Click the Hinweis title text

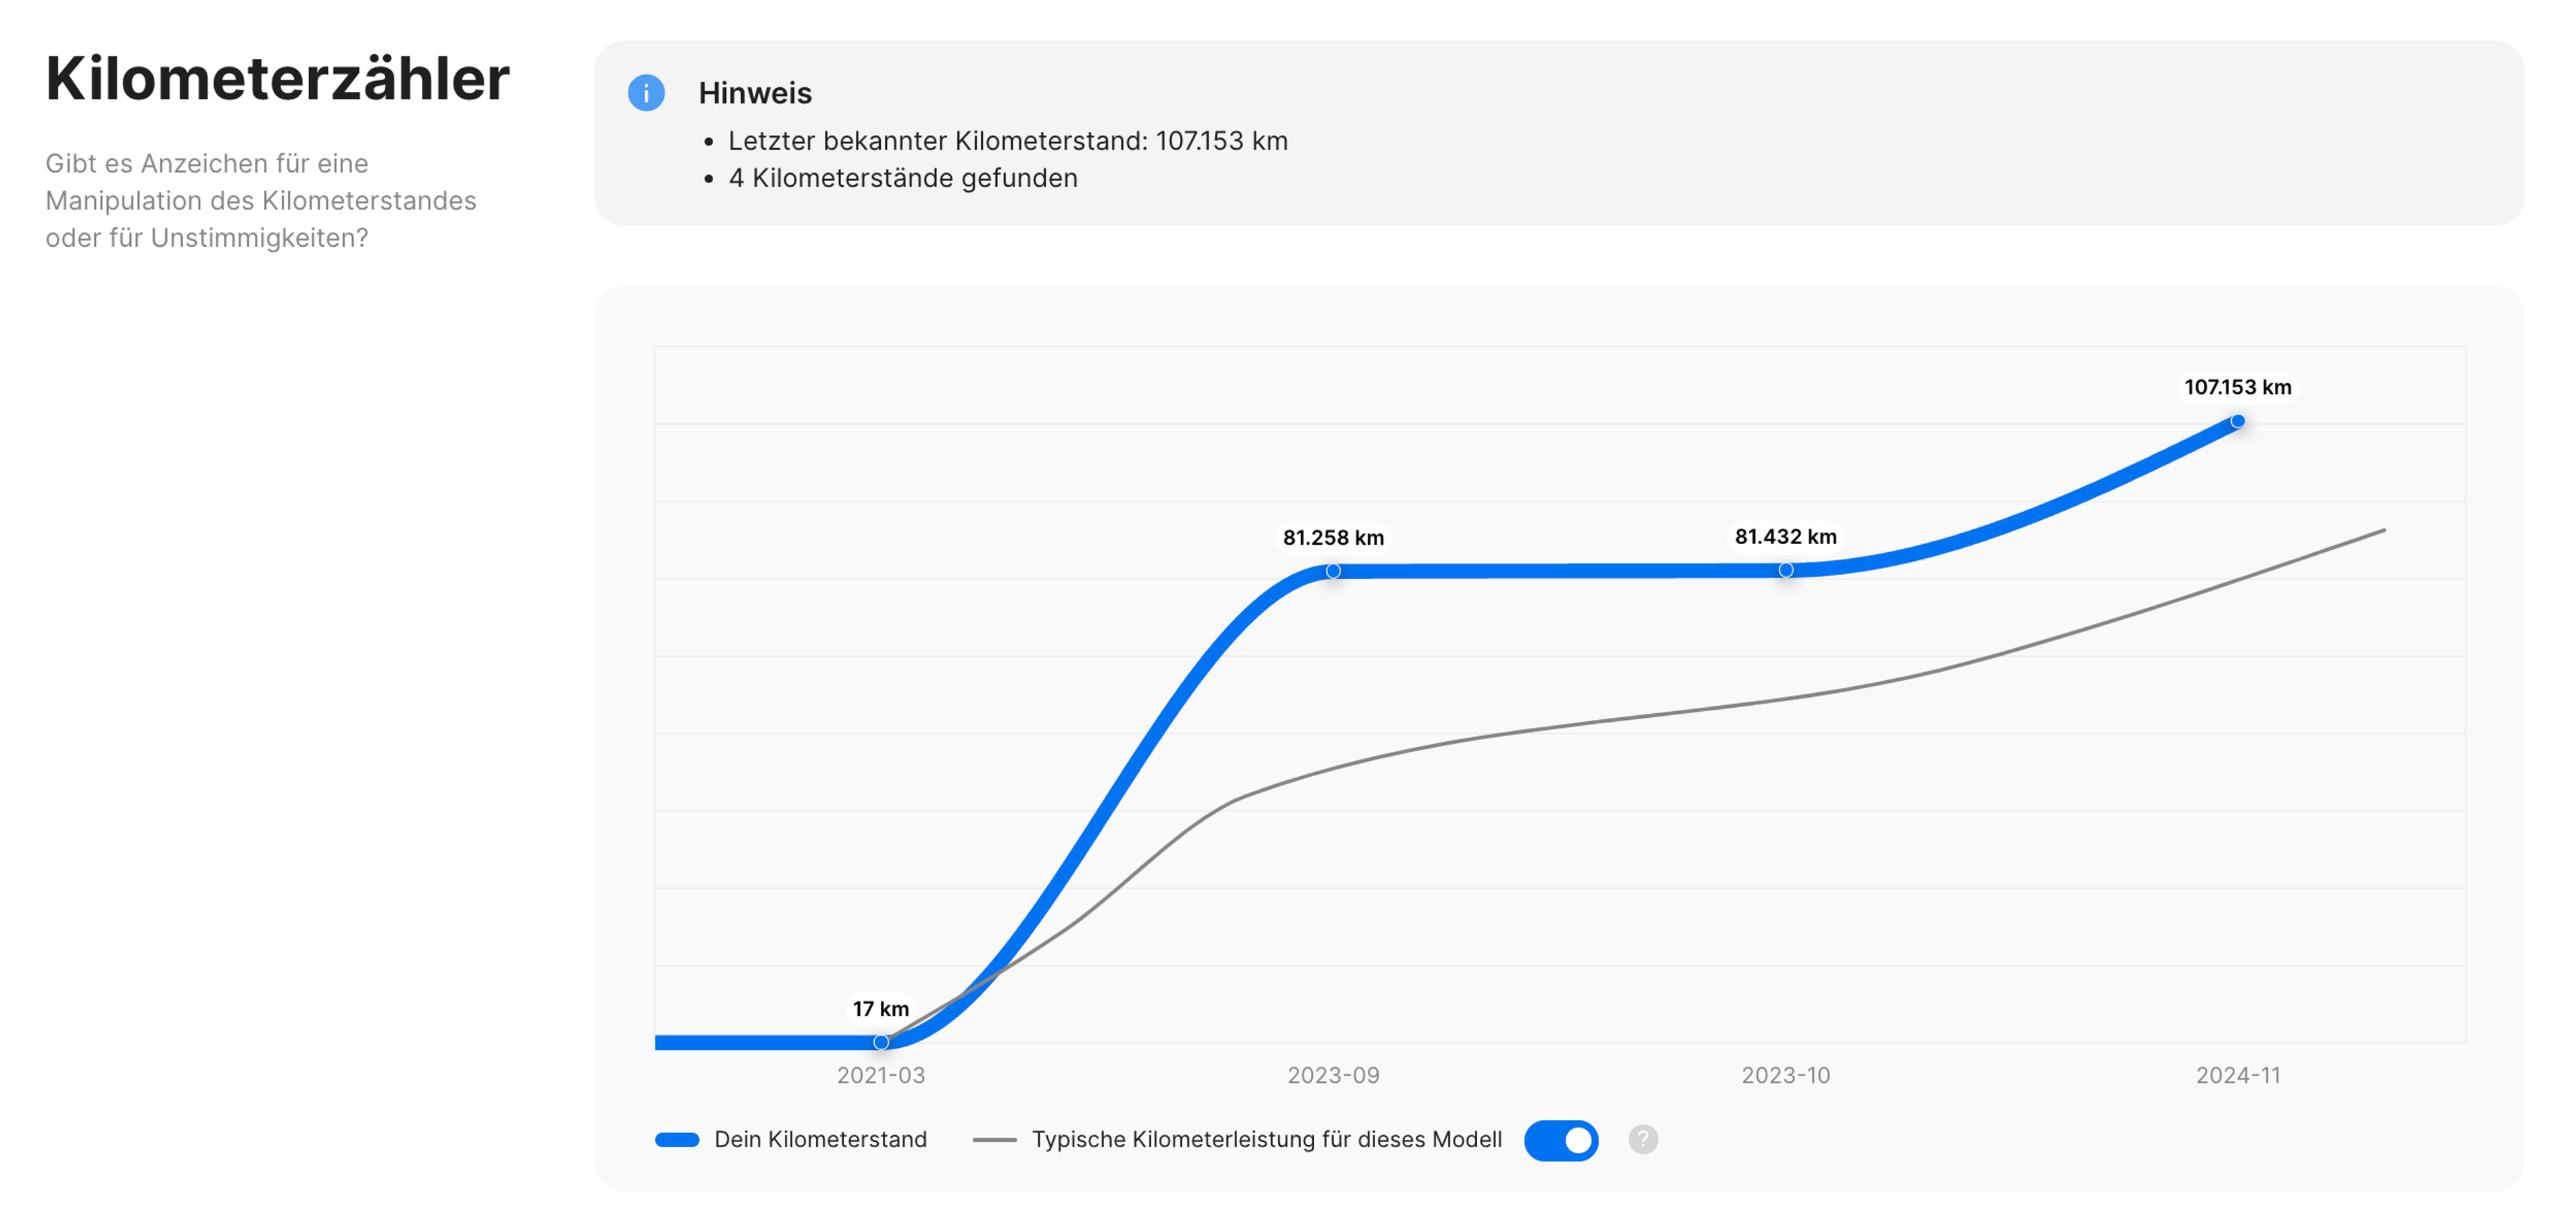[755, 93]
